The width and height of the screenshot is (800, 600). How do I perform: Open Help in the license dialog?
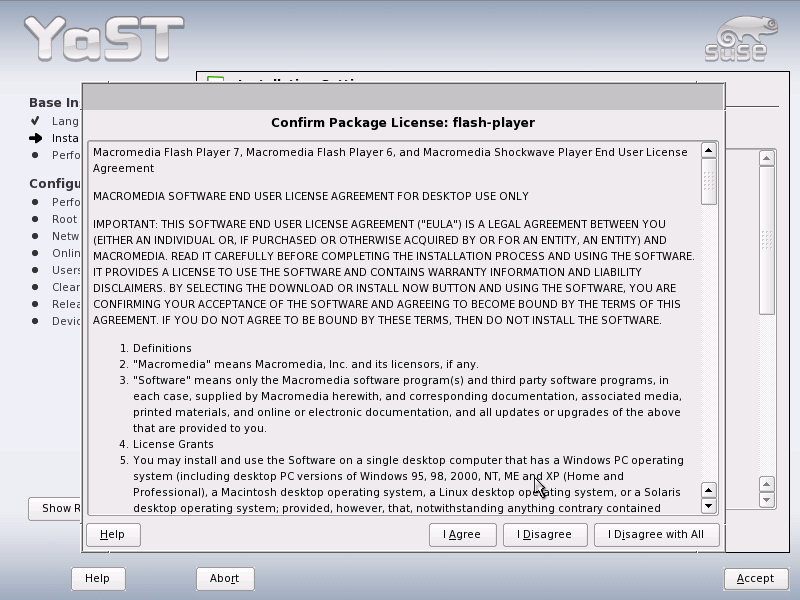[113, 535]
